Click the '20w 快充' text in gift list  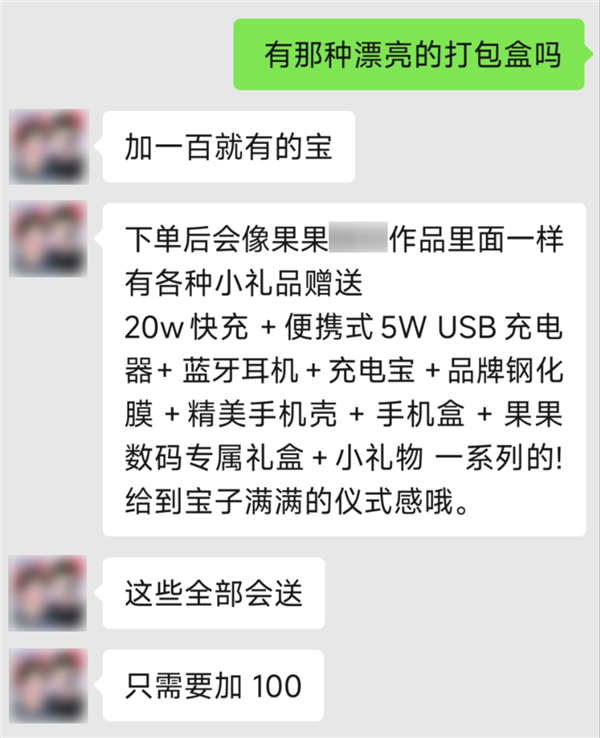[186, 327]
